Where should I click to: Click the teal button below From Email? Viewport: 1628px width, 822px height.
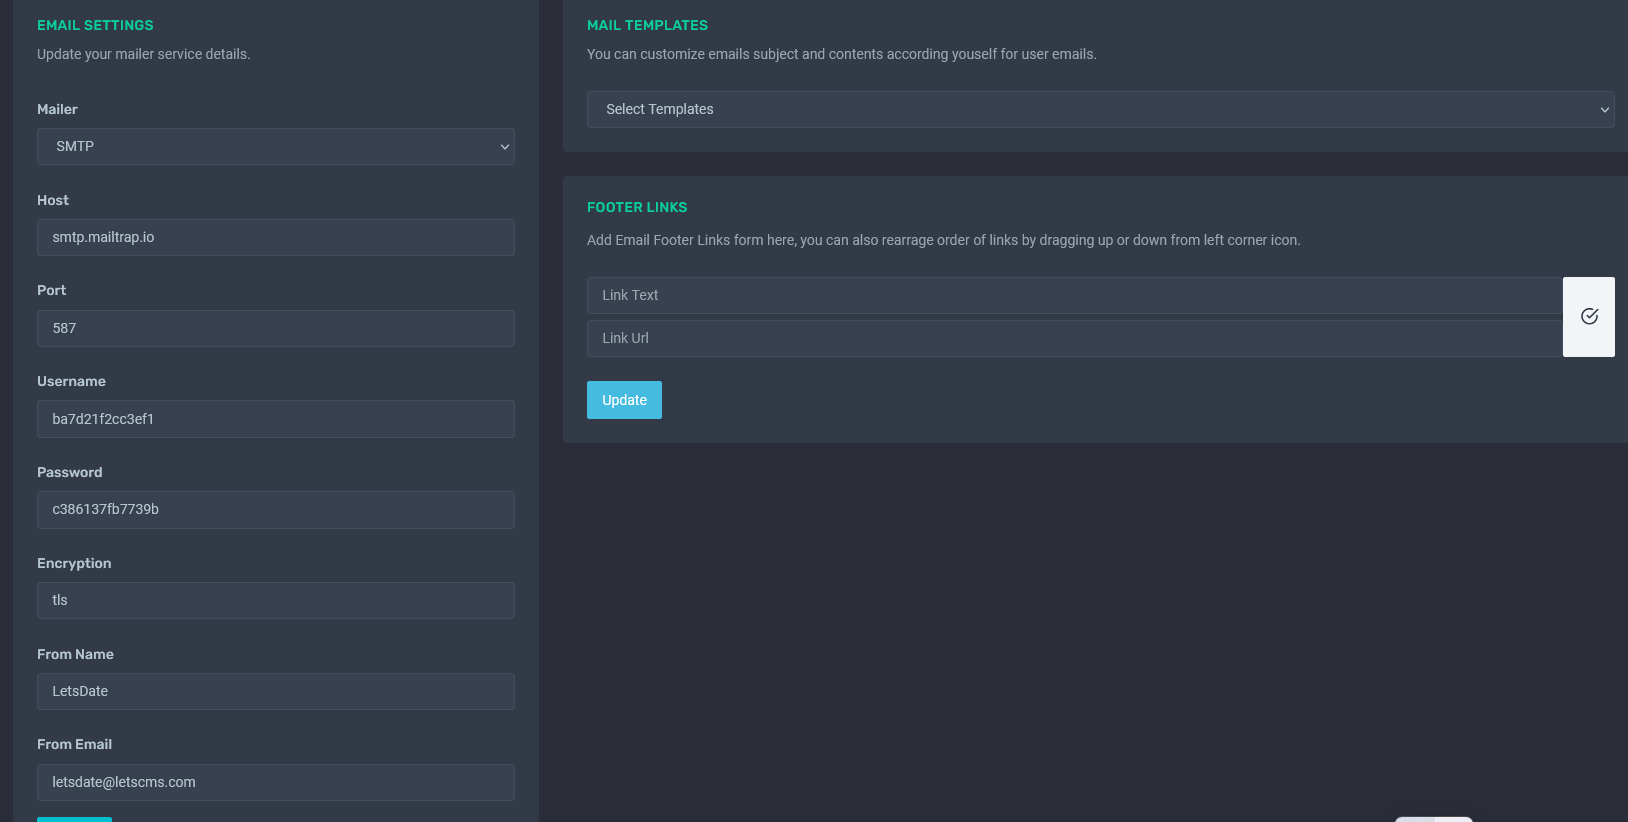pos(74,819)
